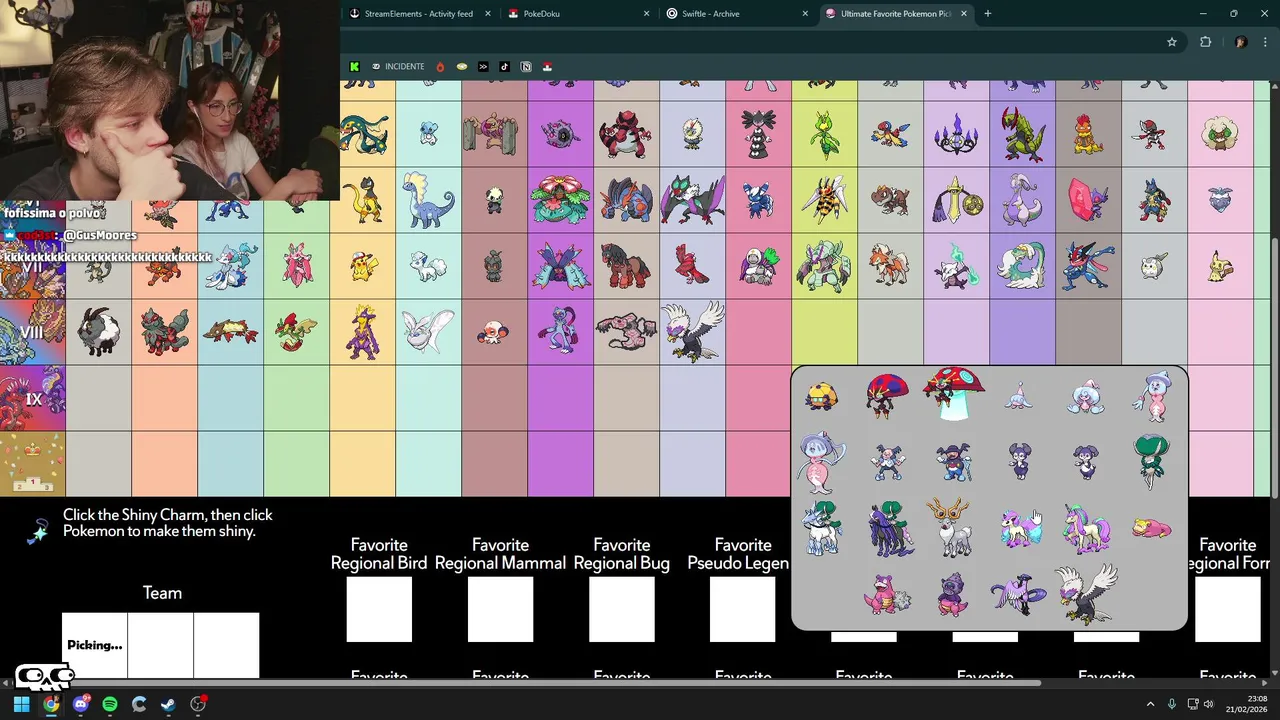
Task: Select Galarian Articuno in the popup
Action: tap(1019, 594)
